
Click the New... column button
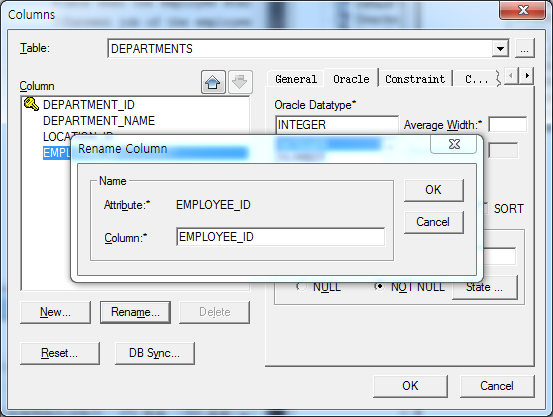(55, 312)
